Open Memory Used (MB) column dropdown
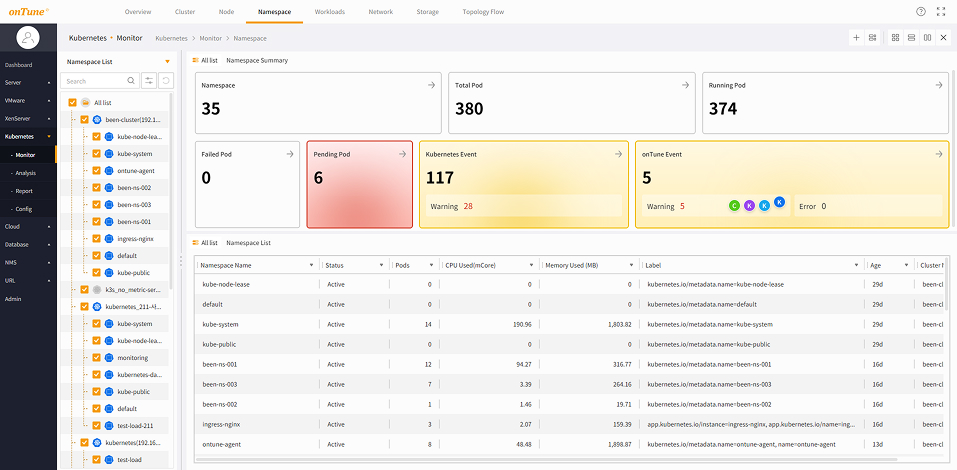 [x=632, y=266]
